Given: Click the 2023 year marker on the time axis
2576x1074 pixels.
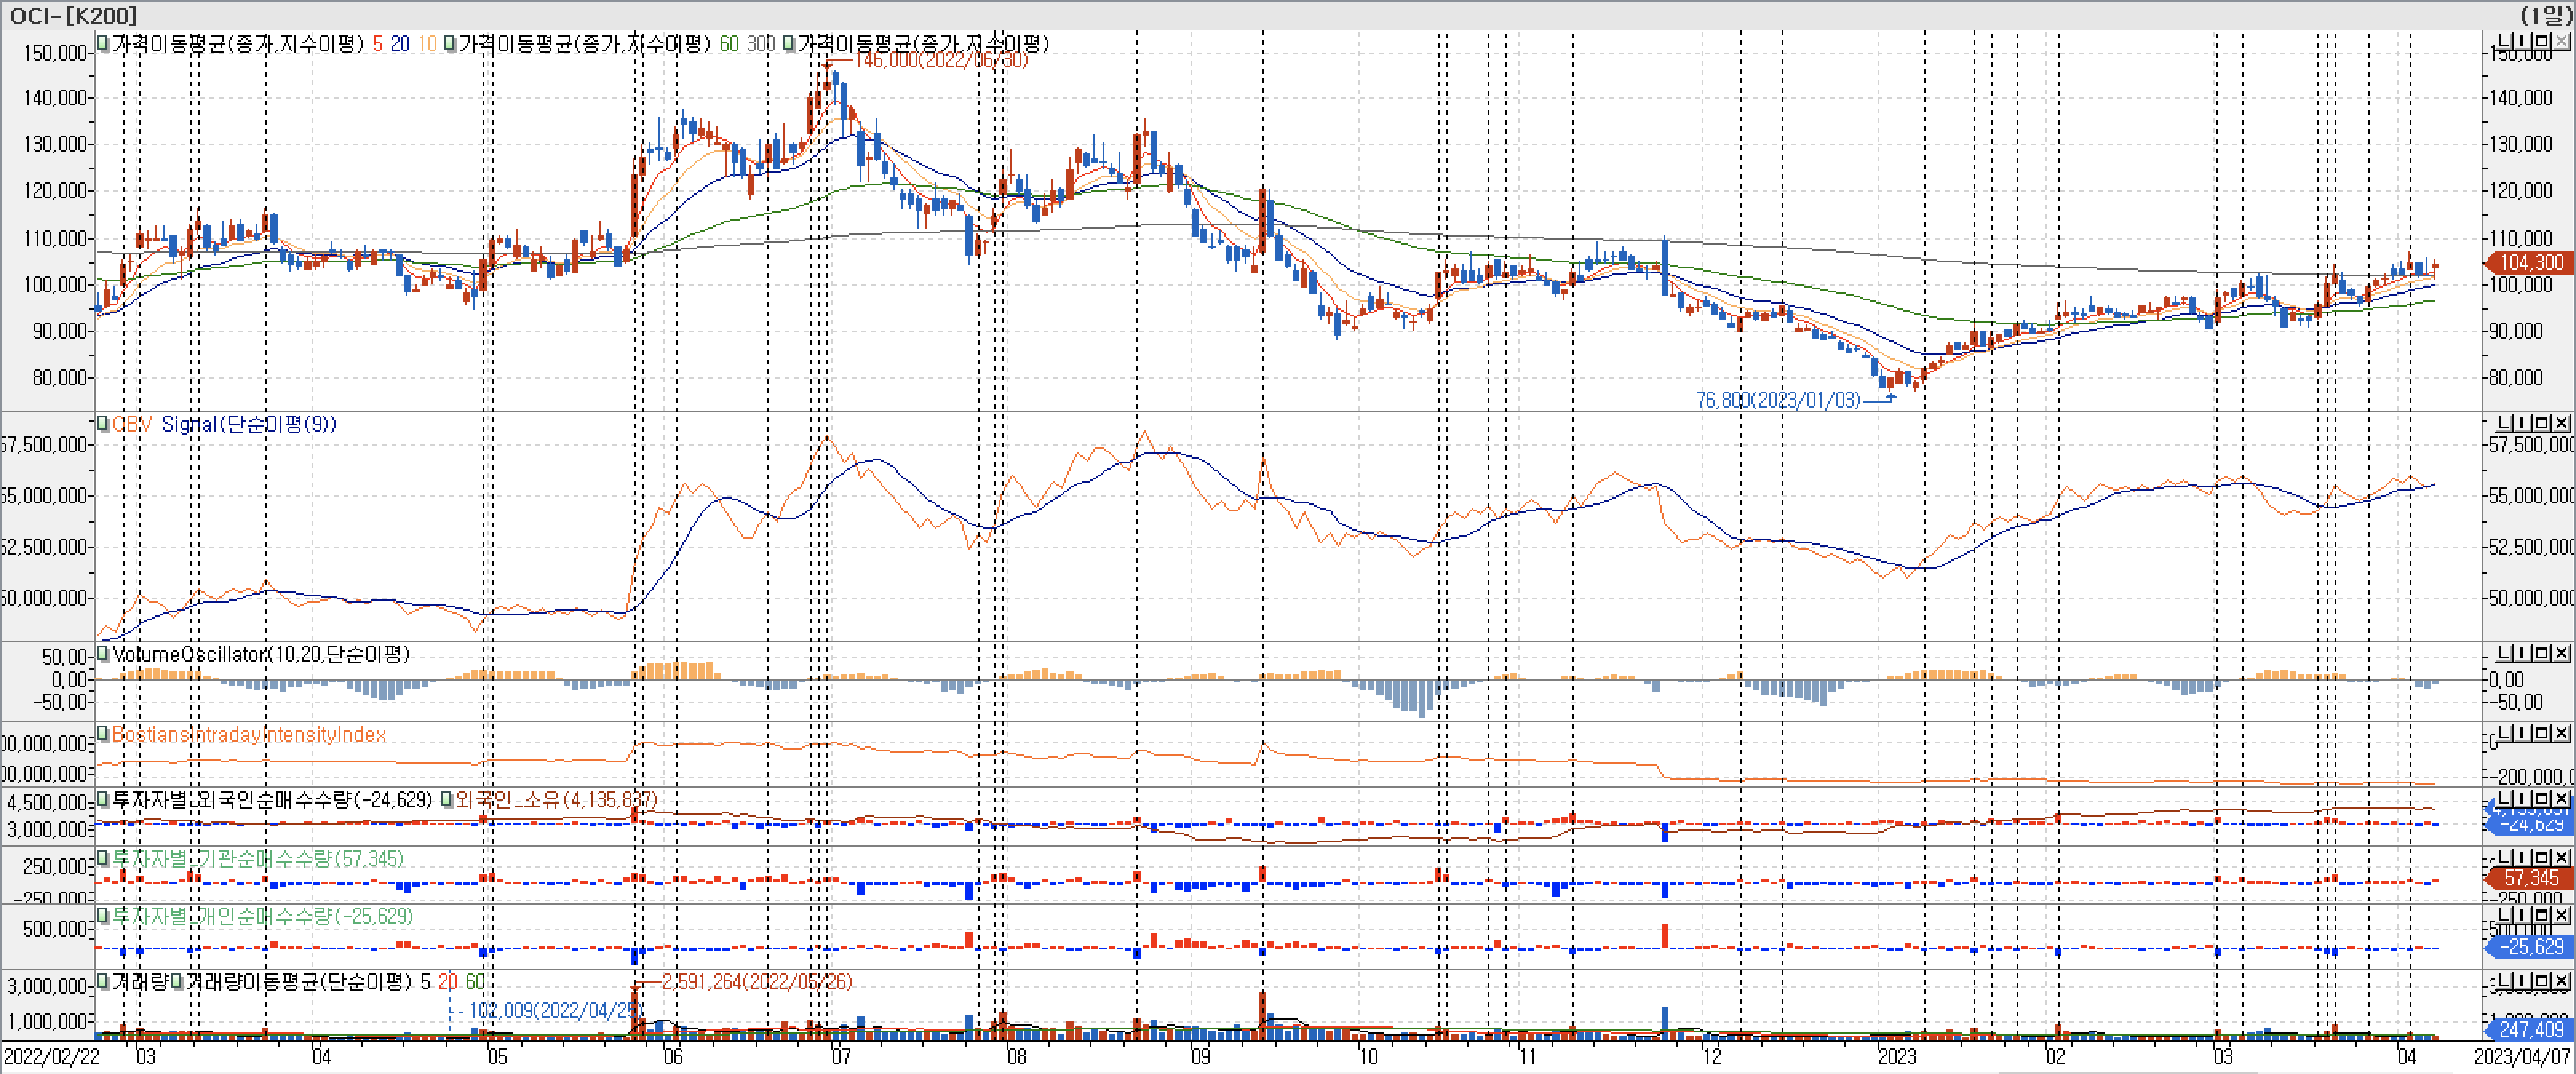Looking at the screenshot, I should point(1896,1056).
